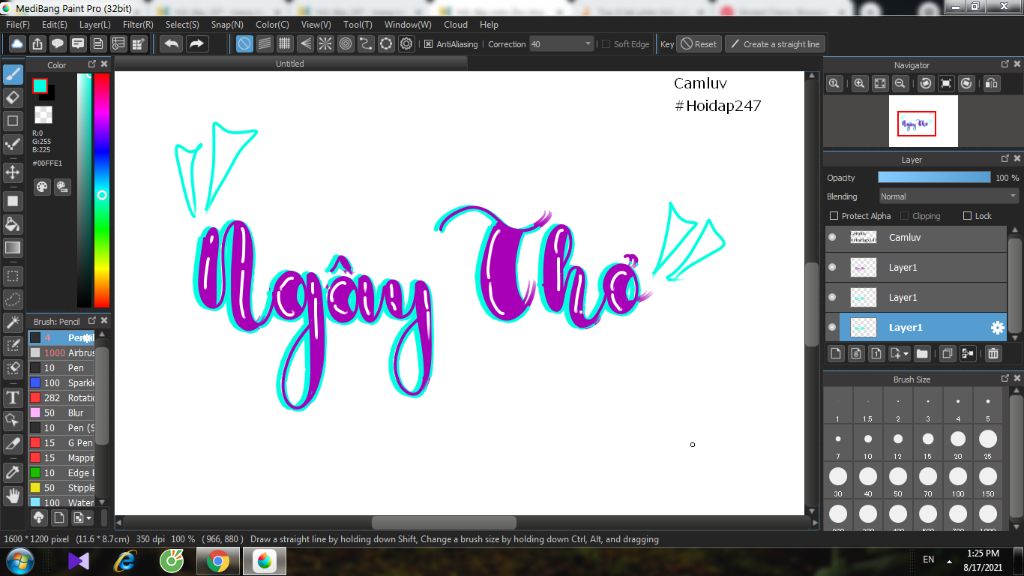This screenshot has height=576, width=1024.
Task: Enable concentric circle snap guide
Action: tap(345, 44)
